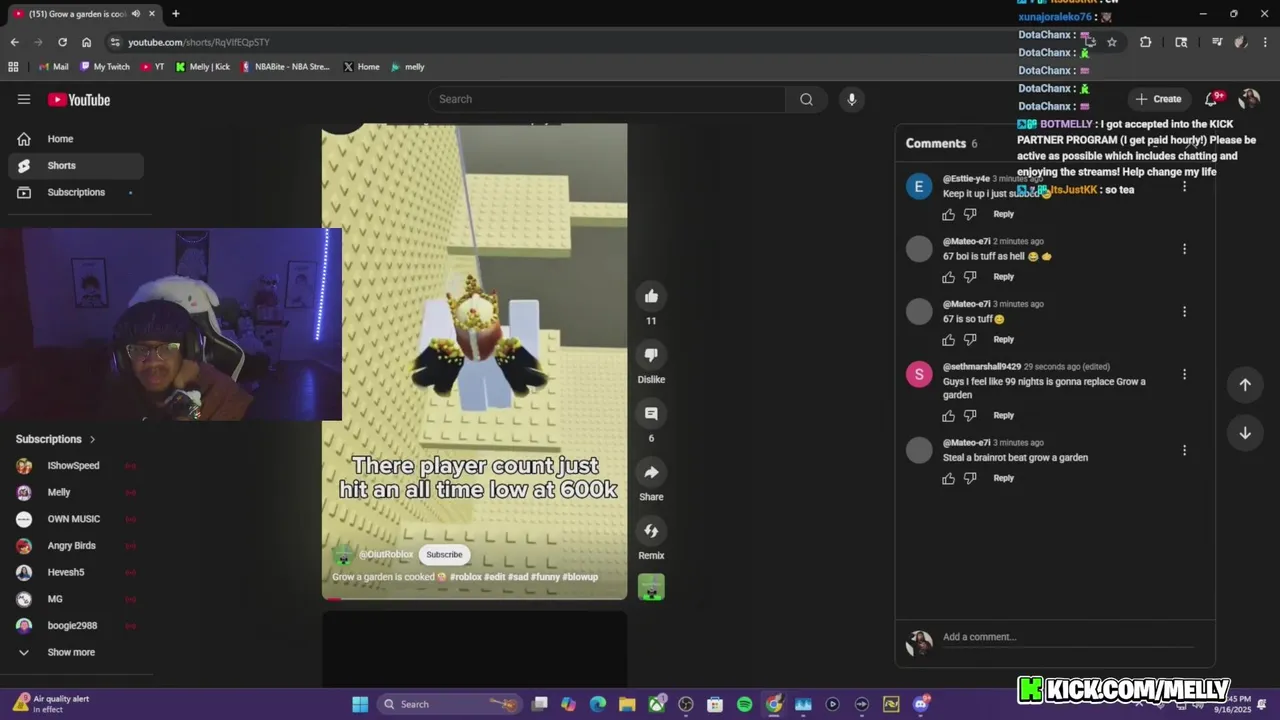This screenshot has width=1280, height=720.
Task: Open the comments button showing 6
Action: [651, 414]
